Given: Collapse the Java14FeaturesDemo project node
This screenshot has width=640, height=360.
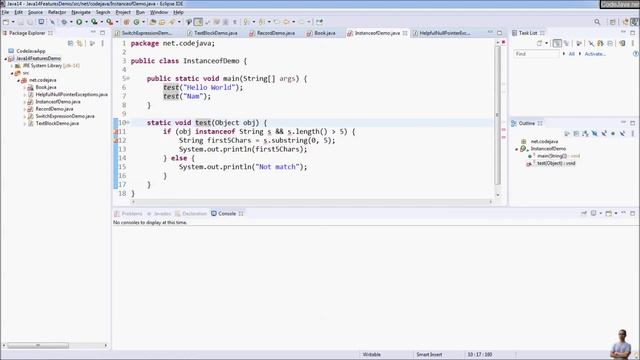Looking at the screenshot, I should coord(6,58).
